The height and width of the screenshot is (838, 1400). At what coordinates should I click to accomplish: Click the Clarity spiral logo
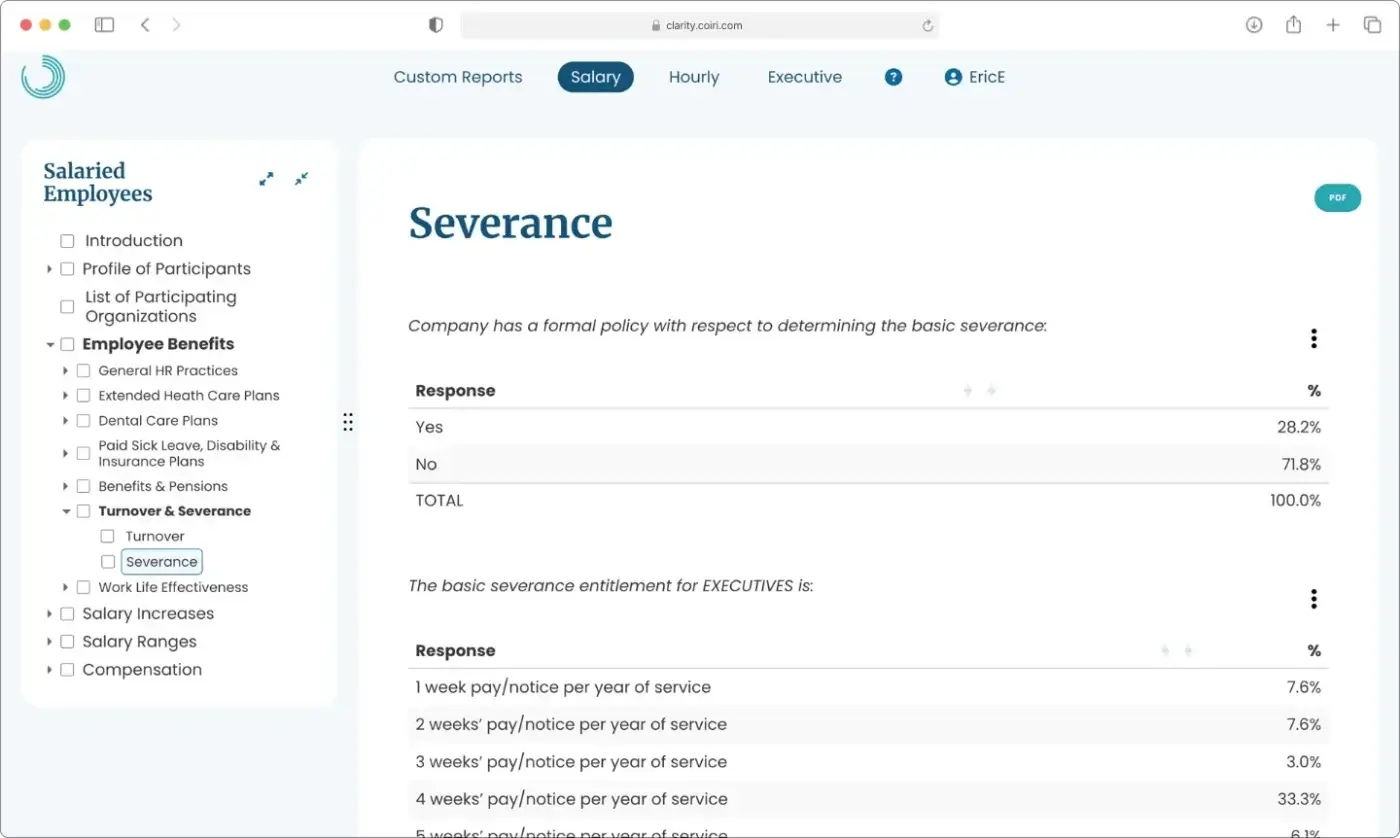[x=42, y=77]
